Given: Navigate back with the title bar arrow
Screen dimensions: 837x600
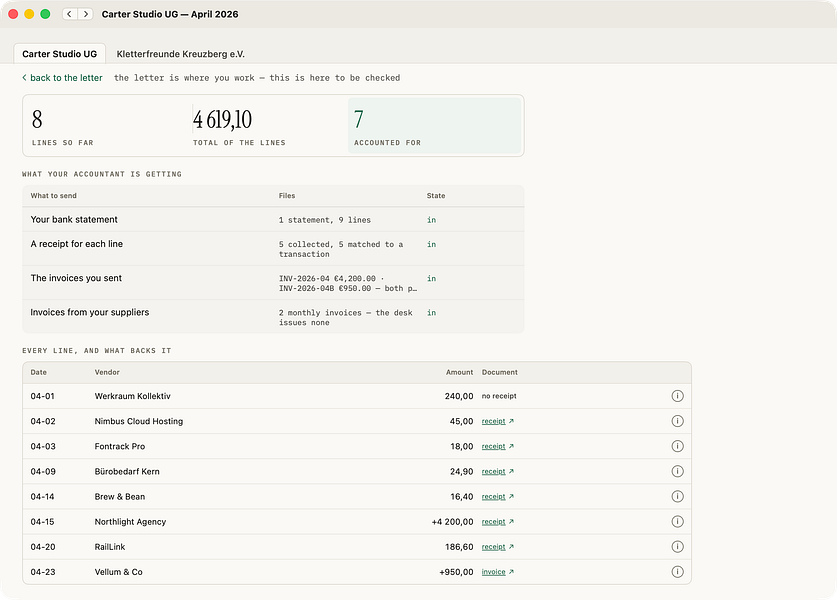Looking at the screenshot, I should 69,14.
